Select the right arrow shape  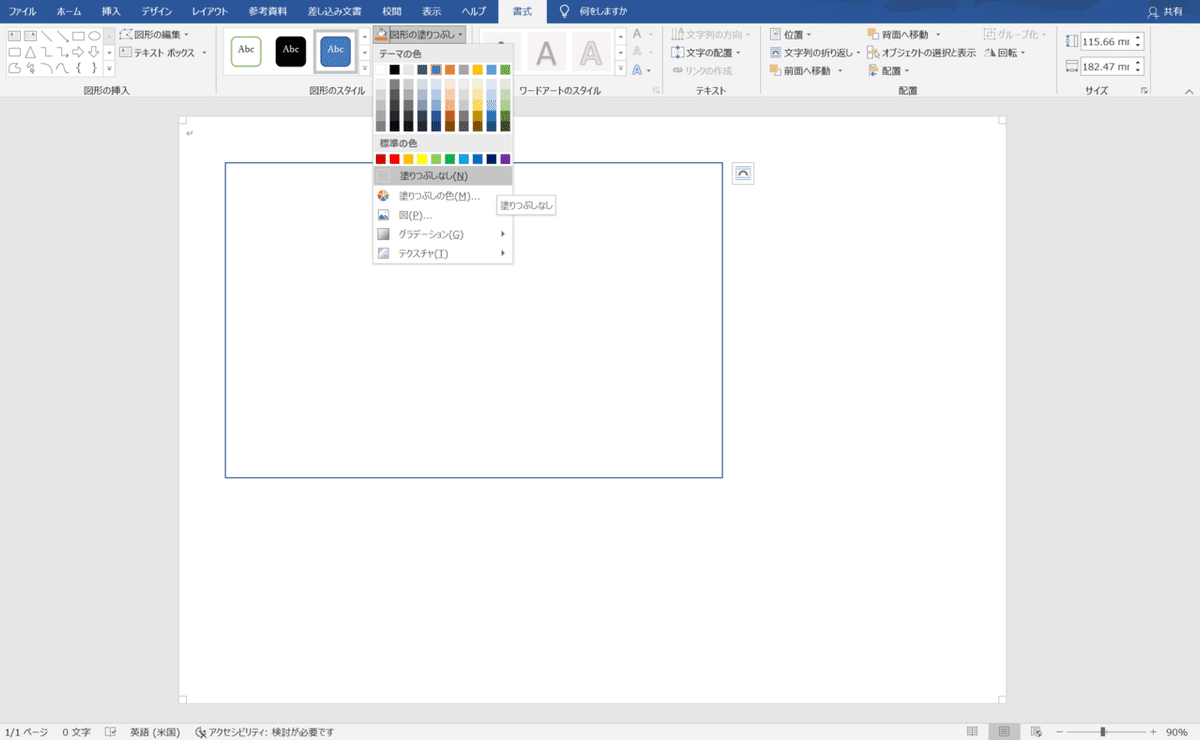78,52
